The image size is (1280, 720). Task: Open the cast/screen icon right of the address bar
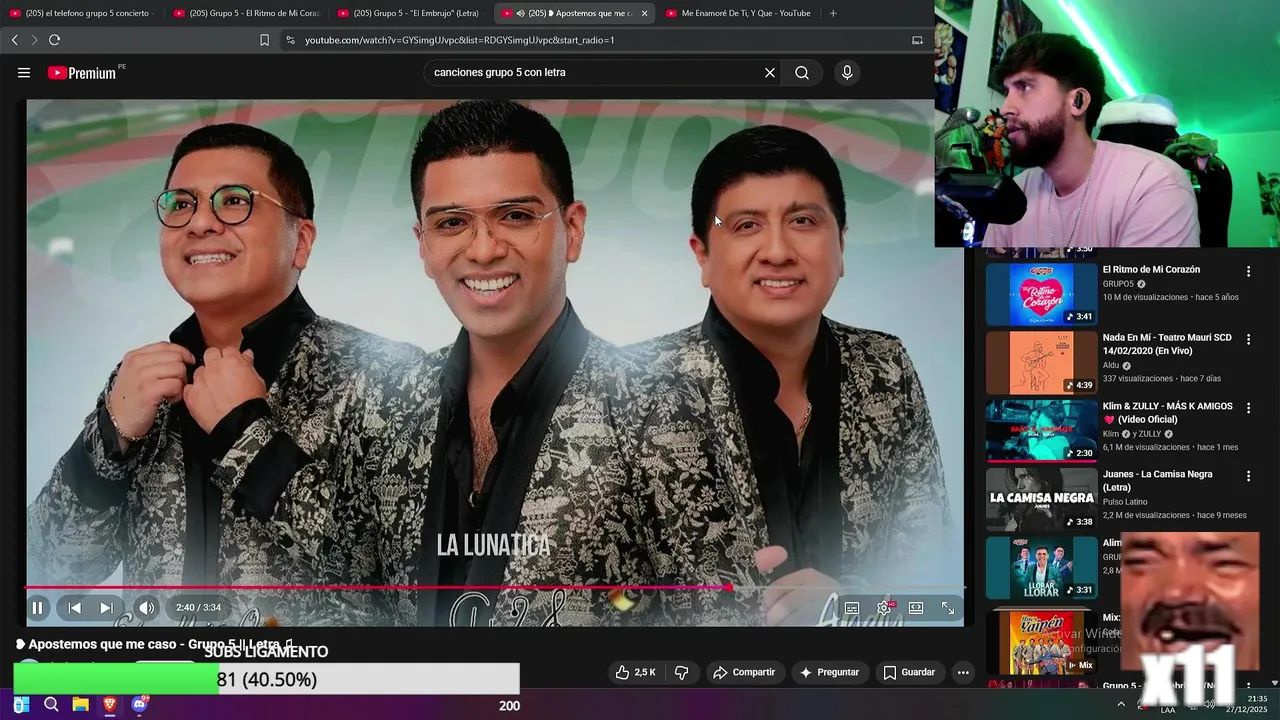coord(917,40)
